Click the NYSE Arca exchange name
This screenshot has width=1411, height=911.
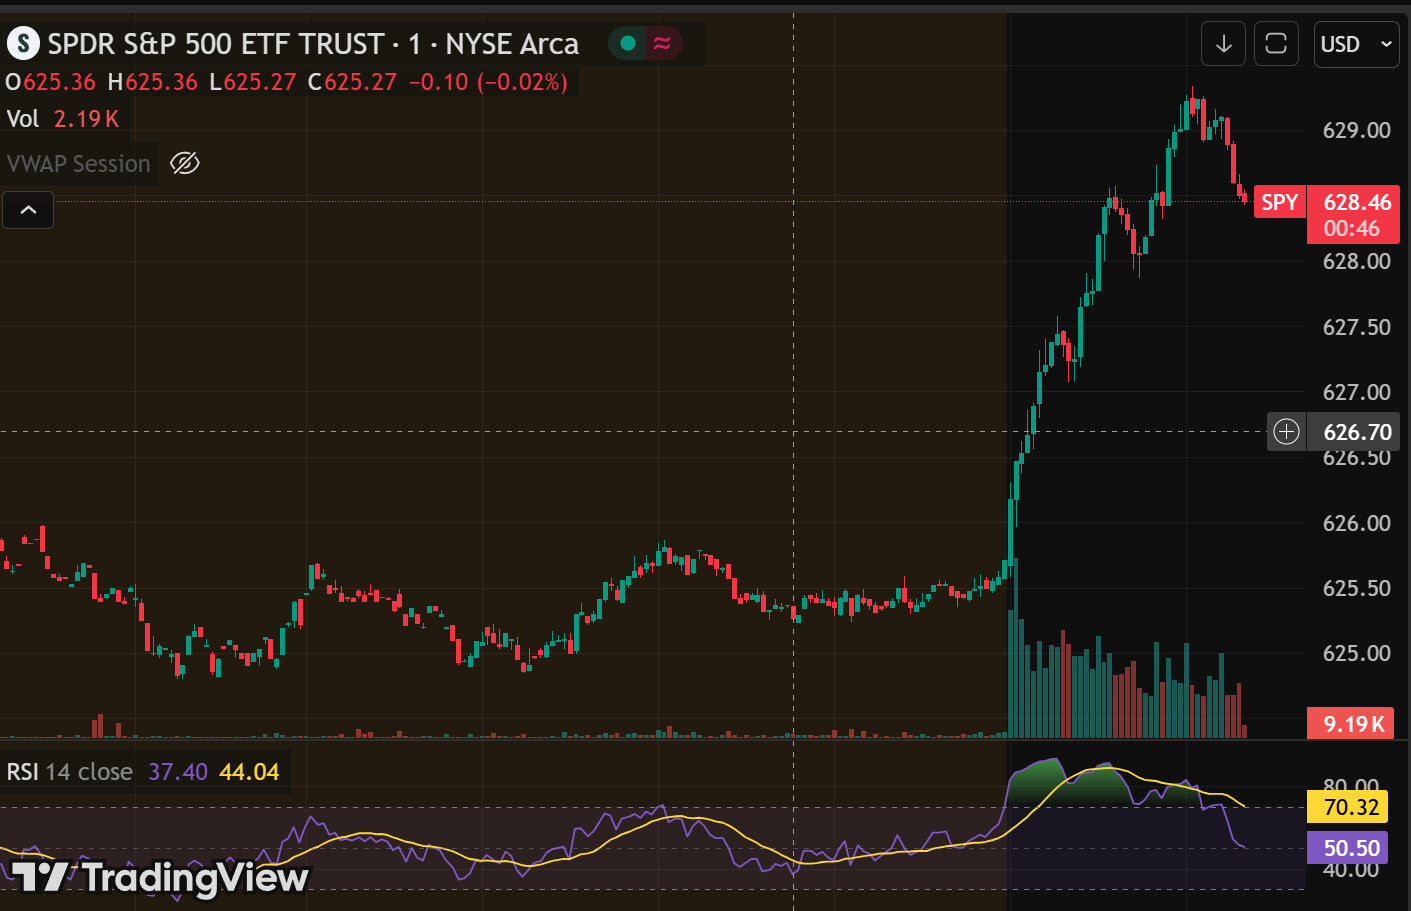pos(512,44)
